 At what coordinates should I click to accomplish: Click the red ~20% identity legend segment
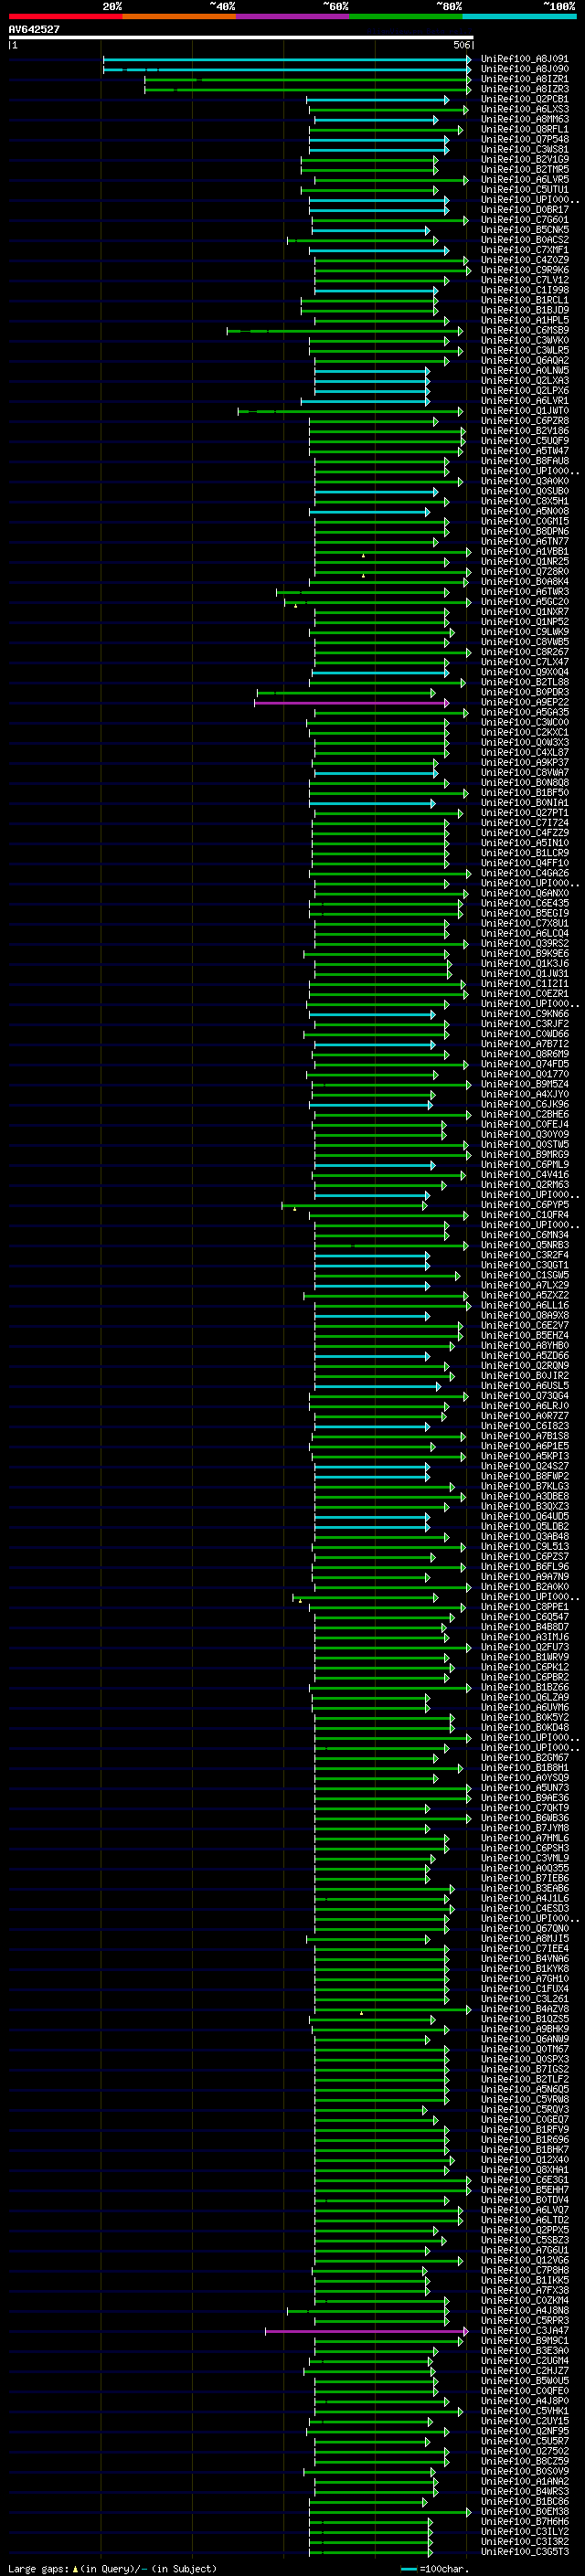[x=65, y=16]
